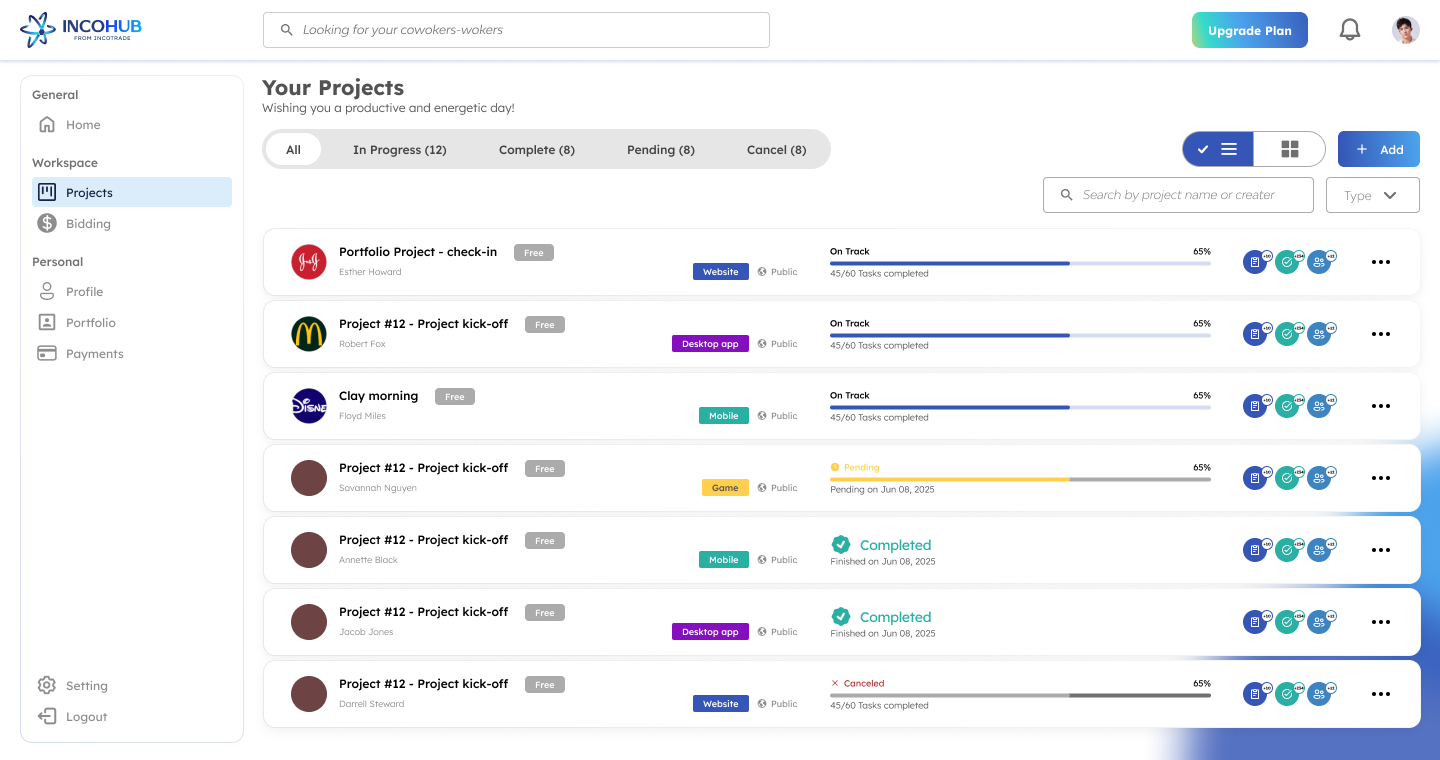This screenshot has height=760, width=1440.
Task: Open the user avatar in the header
Action: (x=1406, y=30)
